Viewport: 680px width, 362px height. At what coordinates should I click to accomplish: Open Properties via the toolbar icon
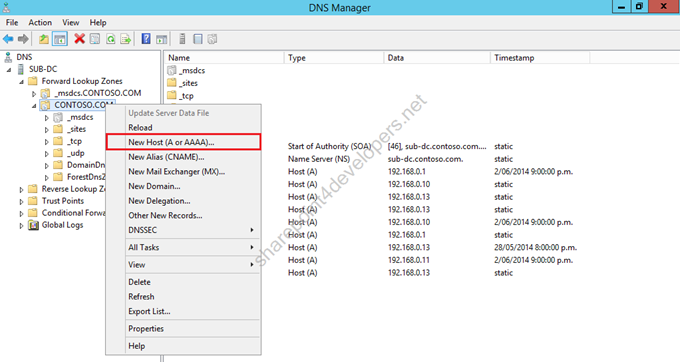[95, 39]
